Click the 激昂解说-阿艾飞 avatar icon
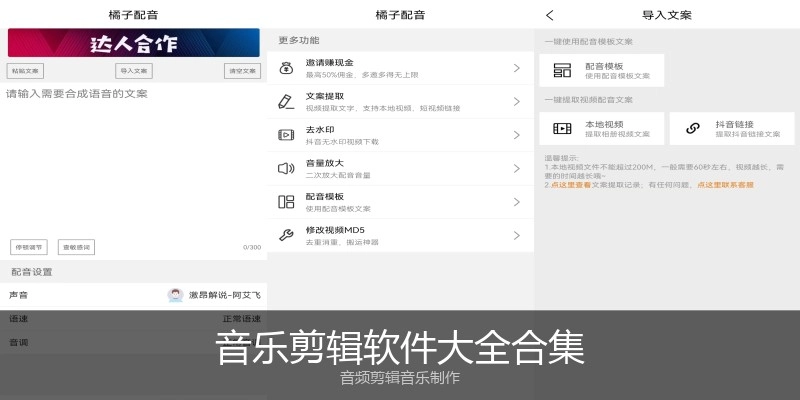 click(176, 295)
